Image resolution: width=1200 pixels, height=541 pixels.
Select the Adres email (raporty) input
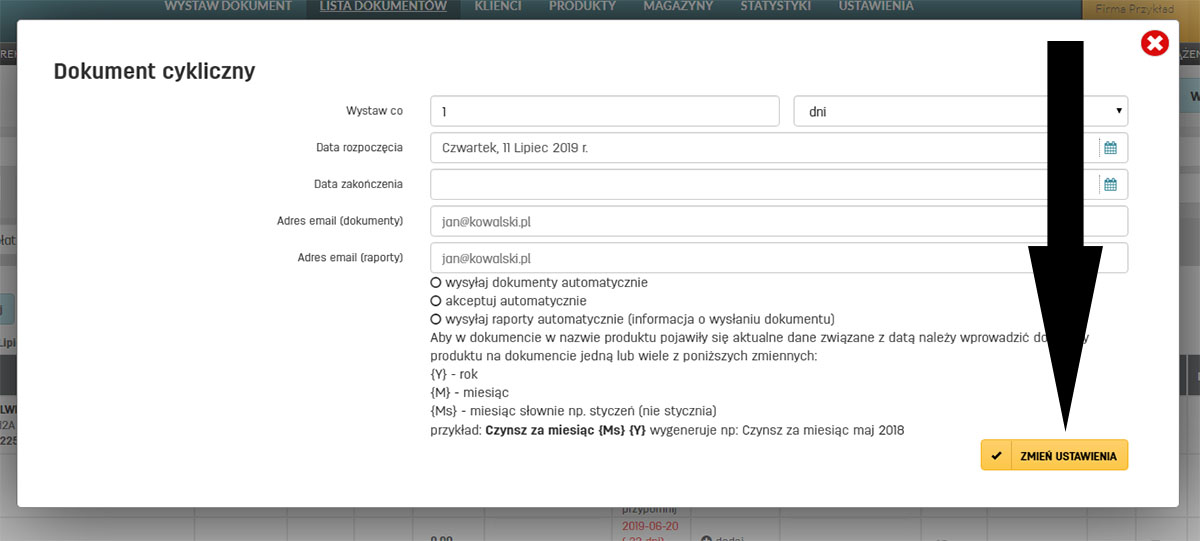778,258
